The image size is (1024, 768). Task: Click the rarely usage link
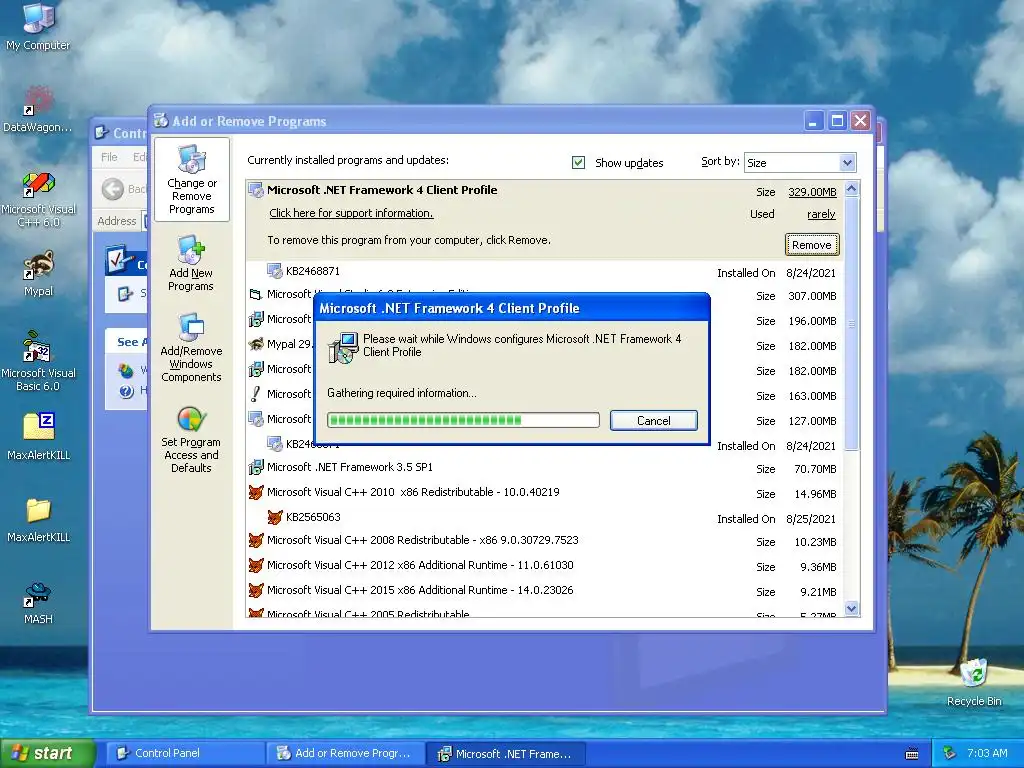(x=821, y=214)
